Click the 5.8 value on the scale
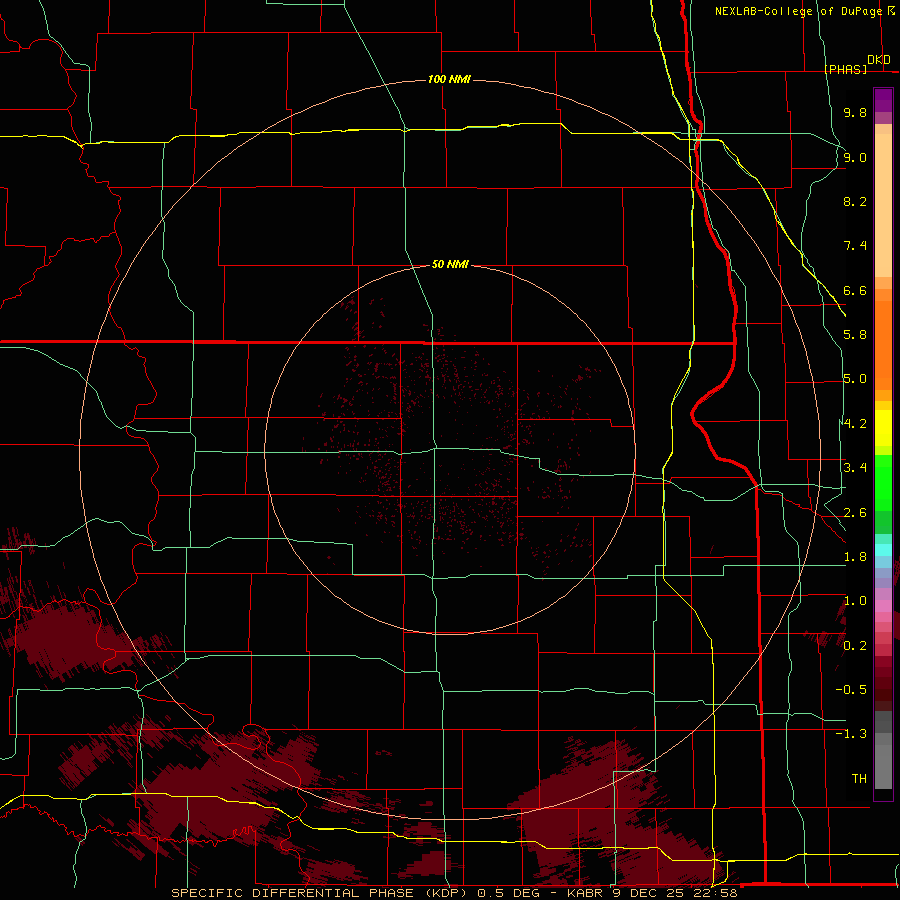The height and width of the screenshot is (900, 900). tap(855, 335)
